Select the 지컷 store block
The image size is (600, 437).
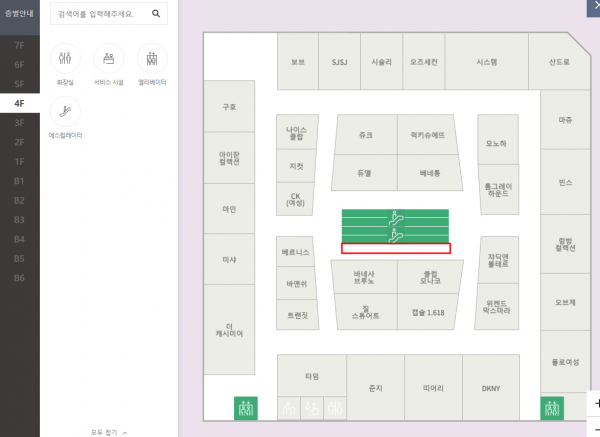pyautogui.click(x=296, y=166)
